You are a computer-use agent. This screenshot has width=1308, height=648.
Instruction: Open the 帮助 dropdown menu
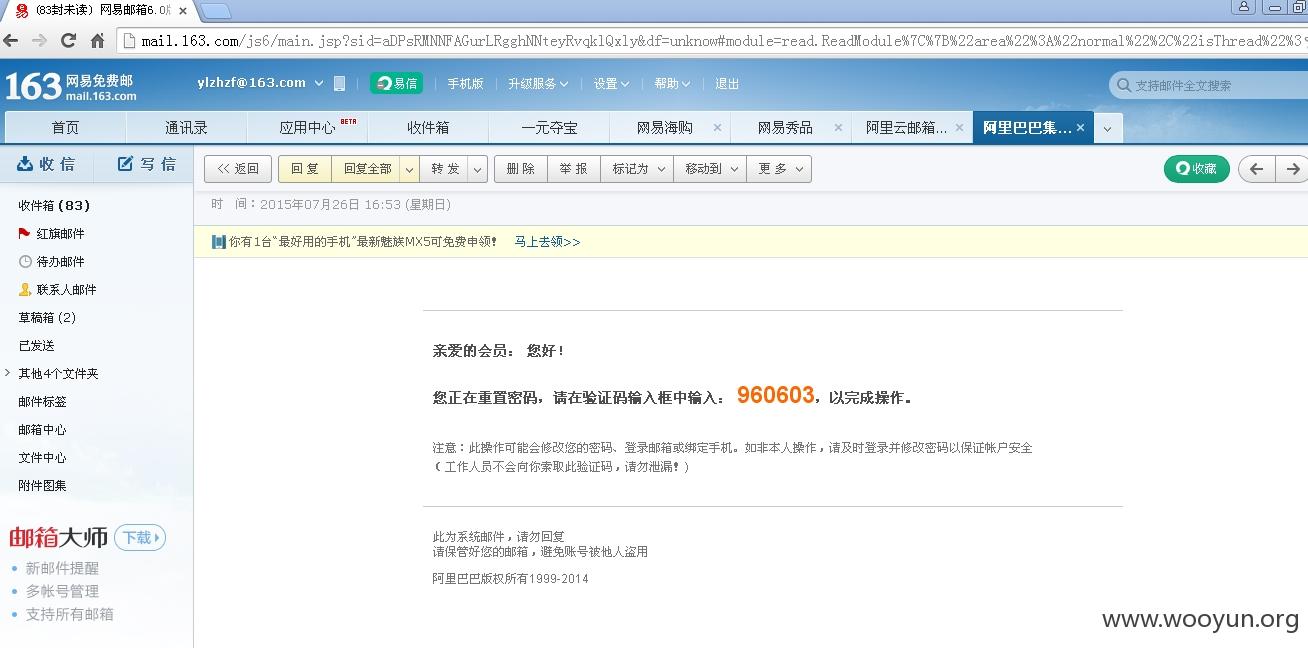tap(672, 84)
